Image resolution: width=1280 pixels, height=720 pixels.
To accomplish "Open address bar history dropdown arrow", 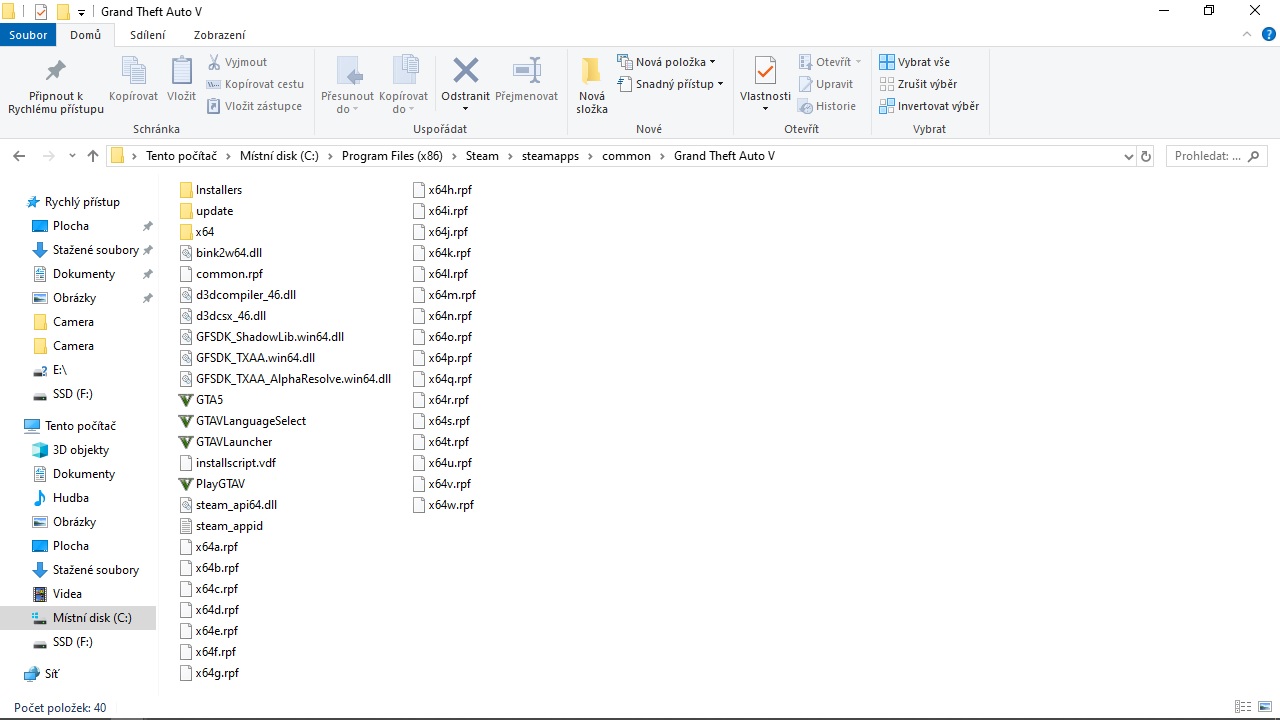I will (1128, 156).
